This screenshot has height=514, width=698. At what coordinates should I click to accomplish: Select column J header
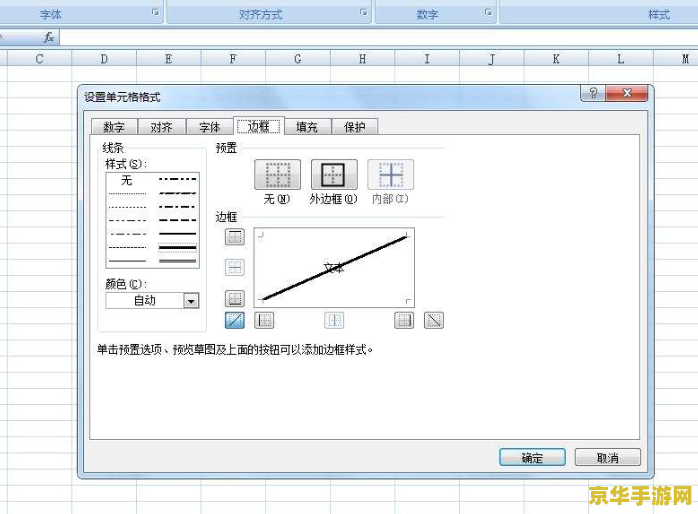click(x=491, y=58)
